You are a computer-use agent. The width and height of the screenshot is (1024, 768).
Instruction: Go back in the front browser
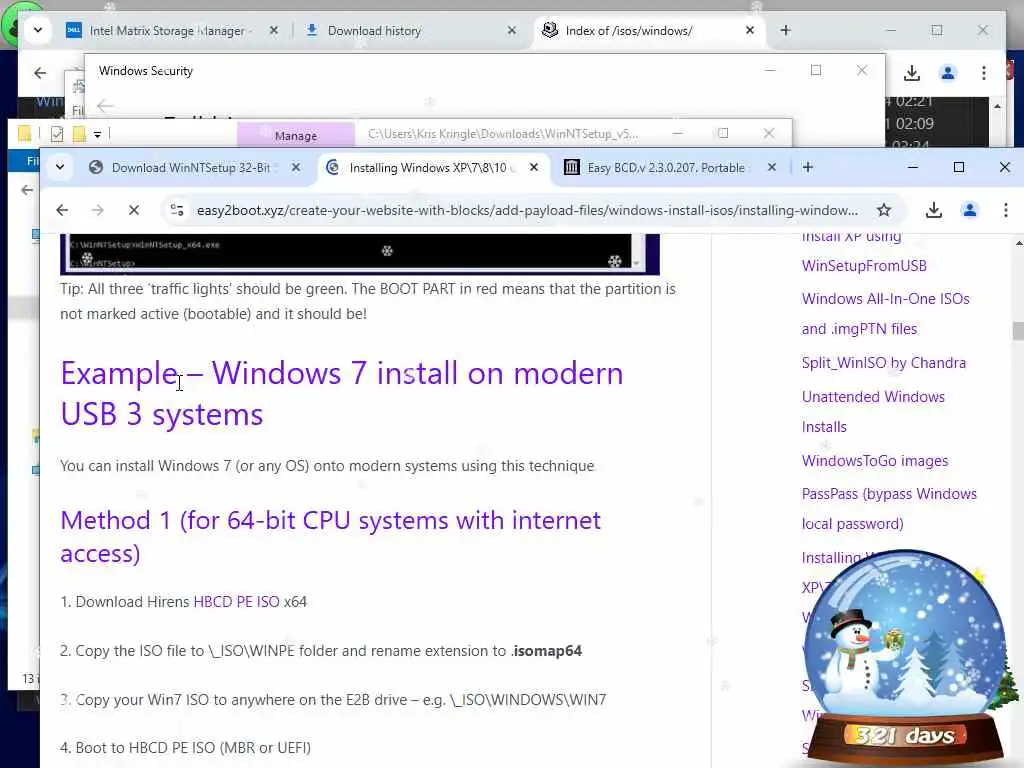tap(62, 210)
